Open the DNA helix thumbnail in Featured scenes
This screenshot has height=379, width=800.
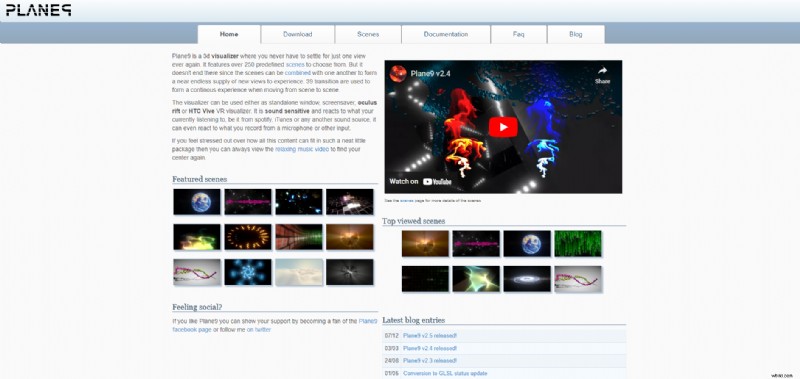(197, 272)
